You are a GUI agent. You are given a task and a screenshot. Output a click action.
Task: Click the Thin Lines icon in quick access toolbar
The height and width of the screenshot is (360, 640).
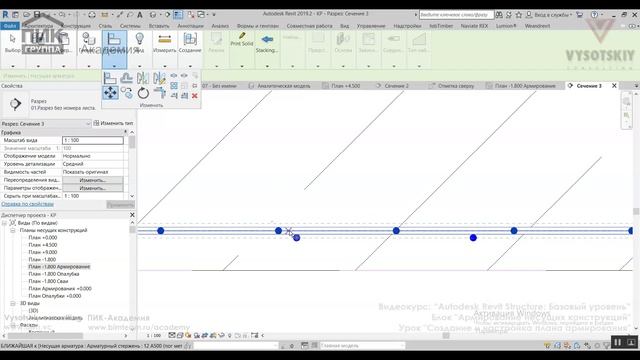(178, 15)
